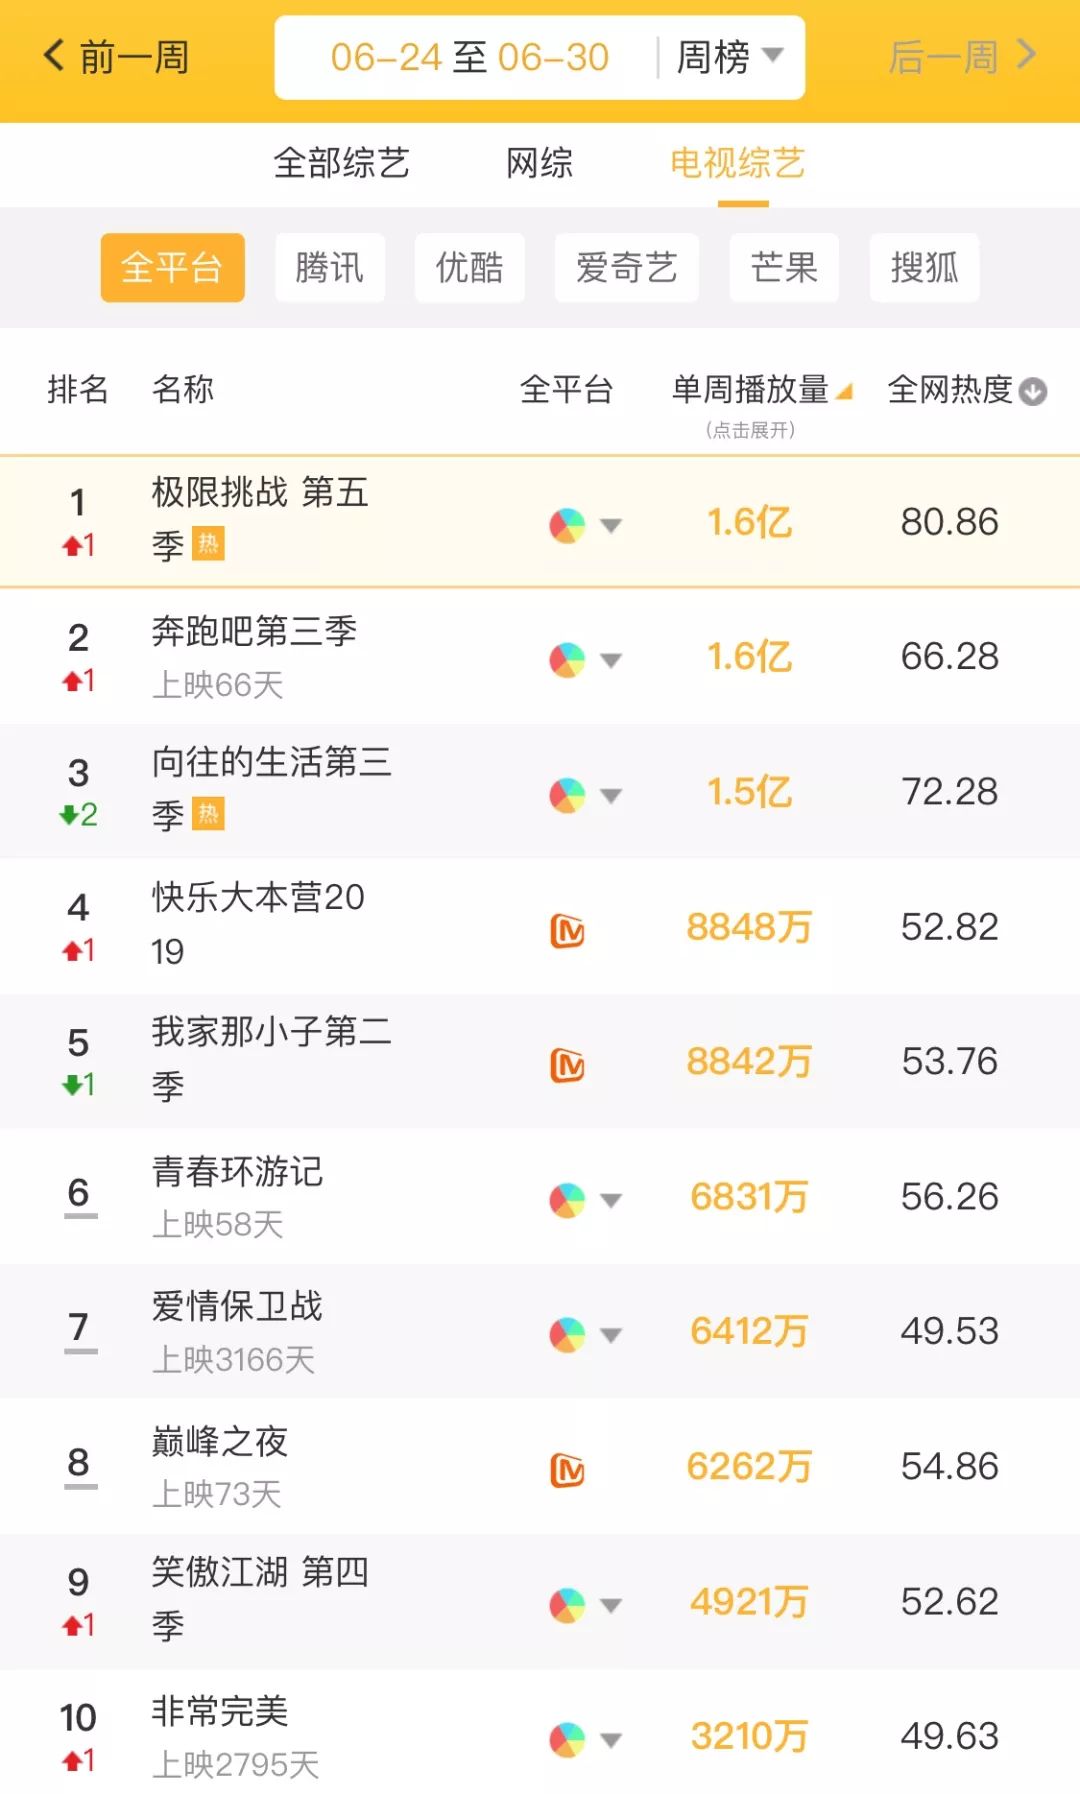The height and width of the screenshot is (1794, 1080).
Task: Expand platform breakdown for 爱情保卫战
Action: (611, 1335)
